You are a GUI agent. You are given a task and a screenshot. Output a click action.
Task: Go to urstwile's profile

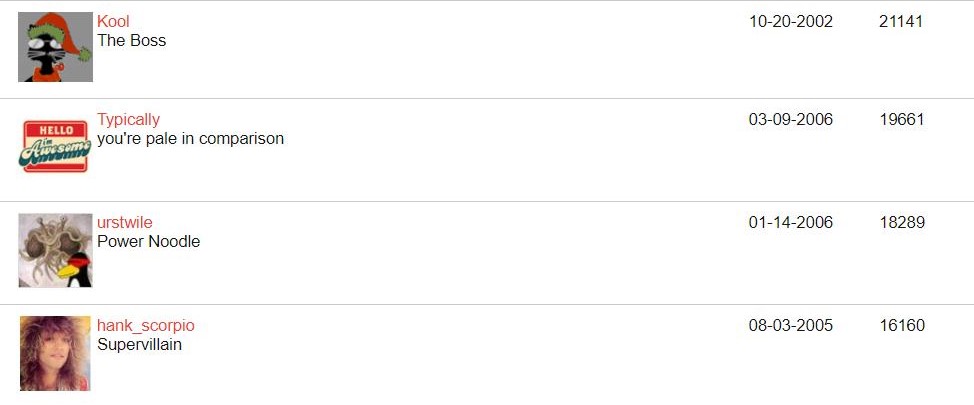coord(125,222)
